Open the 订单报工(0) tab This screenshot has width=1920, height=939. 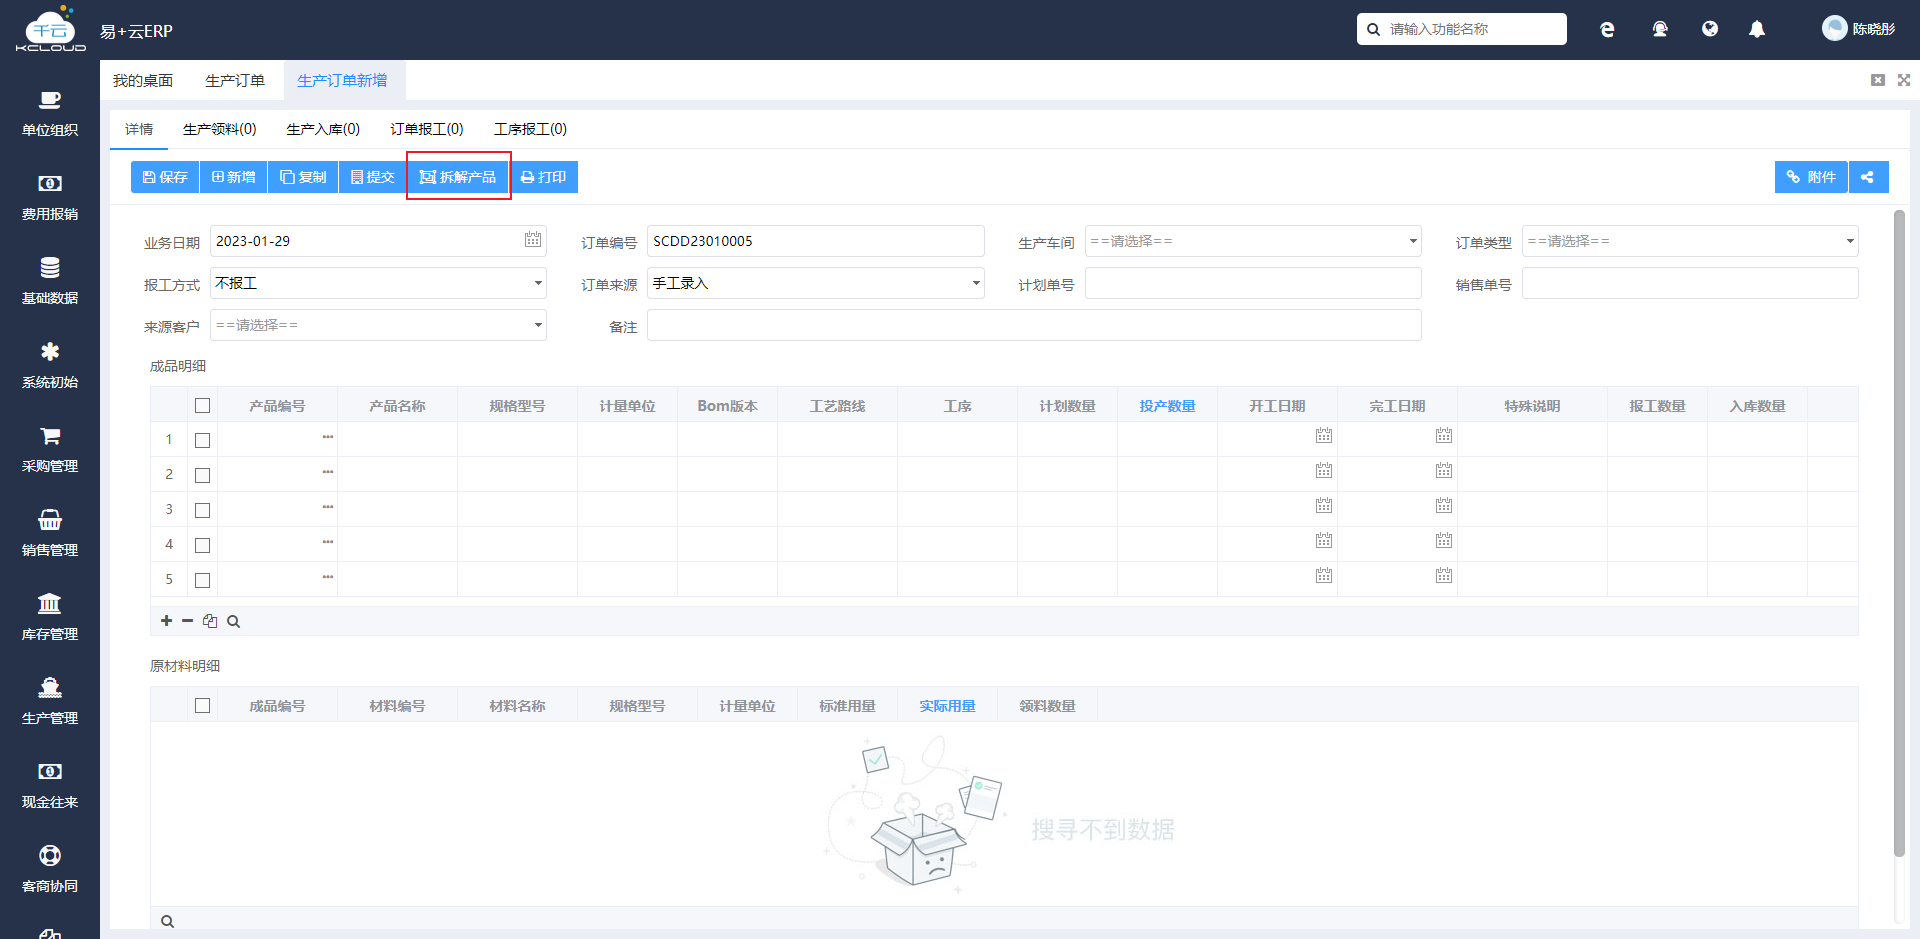point(427,129)
